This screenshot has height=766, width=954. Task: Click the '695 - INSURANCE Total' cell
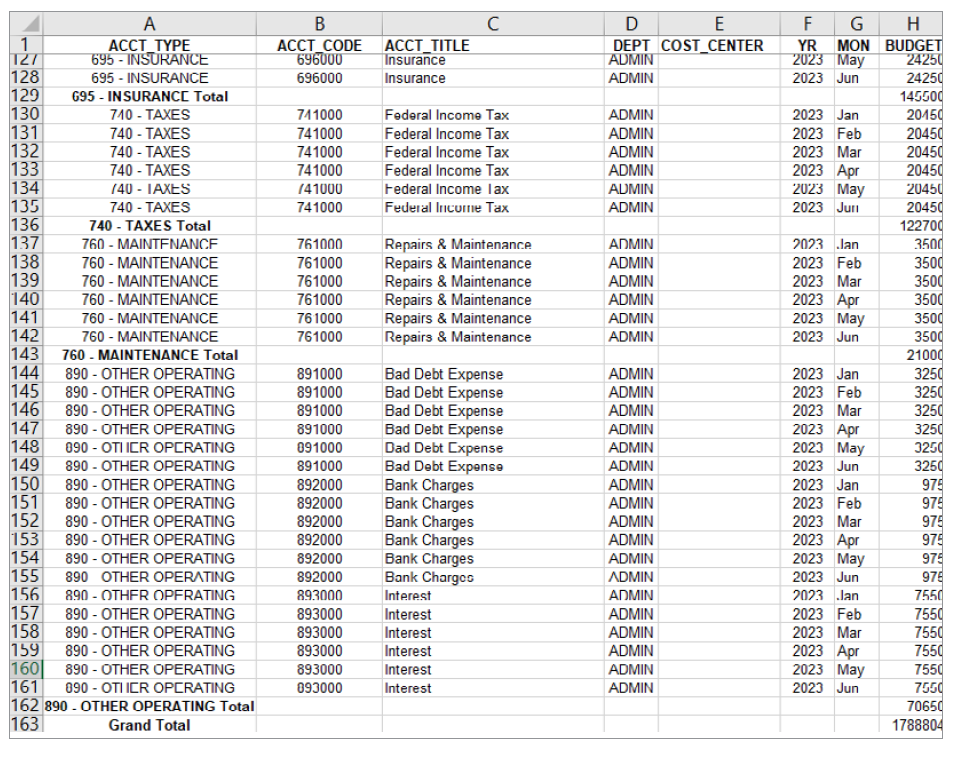(150, 96)
